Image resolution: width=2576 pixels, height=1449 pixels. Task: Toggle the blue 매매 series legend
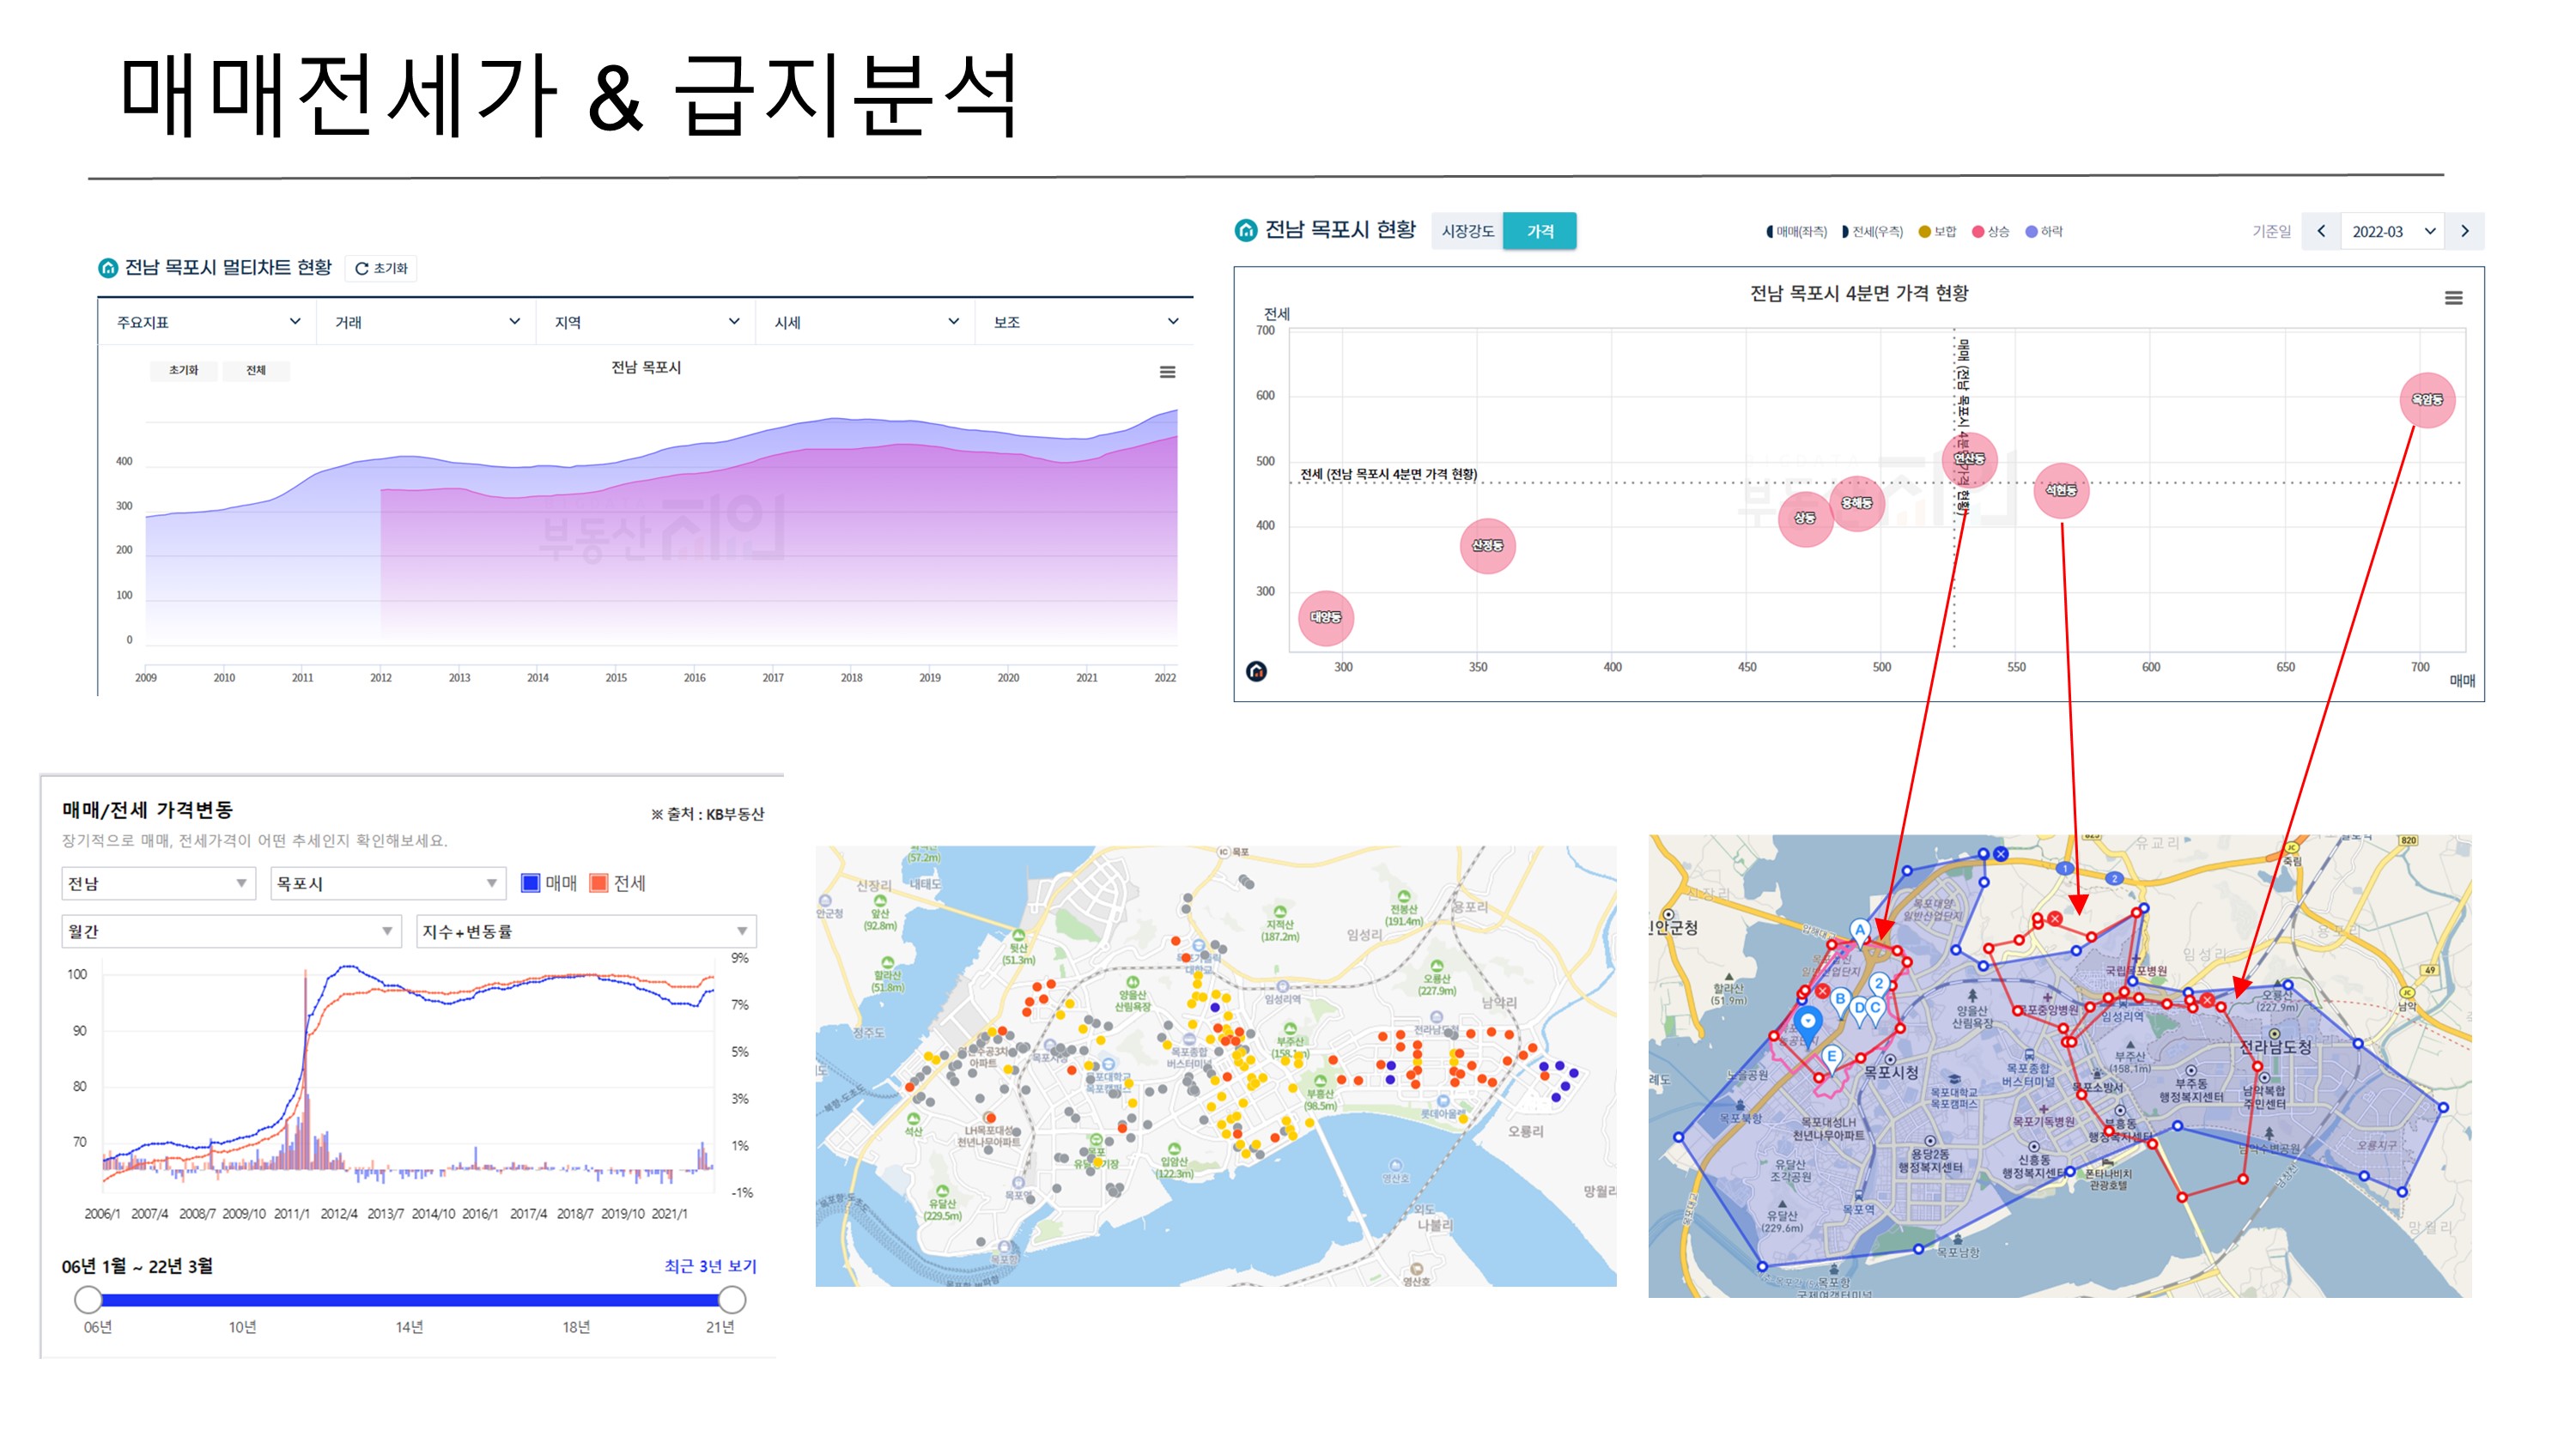pyautogui.click(x=549, y=883)
